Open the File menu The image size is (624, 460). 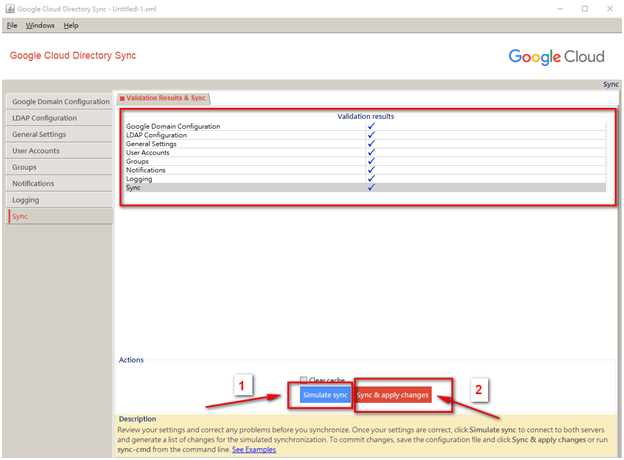click(x=12, y=25)
